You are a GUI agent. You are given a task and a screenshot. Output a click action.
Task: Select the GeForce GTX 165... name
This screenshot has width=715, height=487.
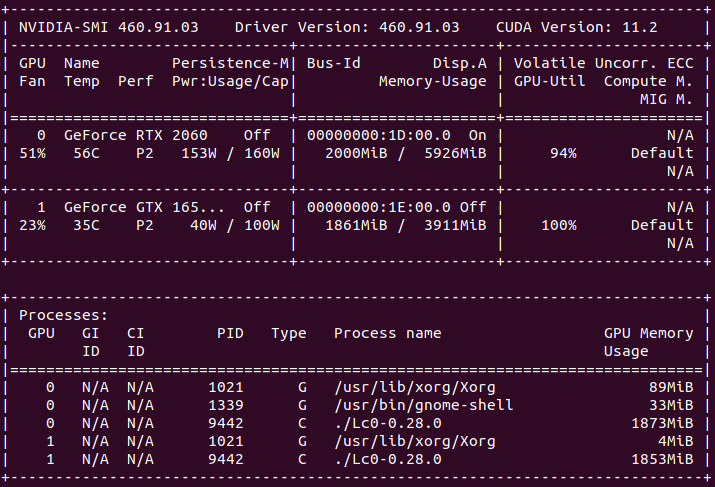coord(144,207)
